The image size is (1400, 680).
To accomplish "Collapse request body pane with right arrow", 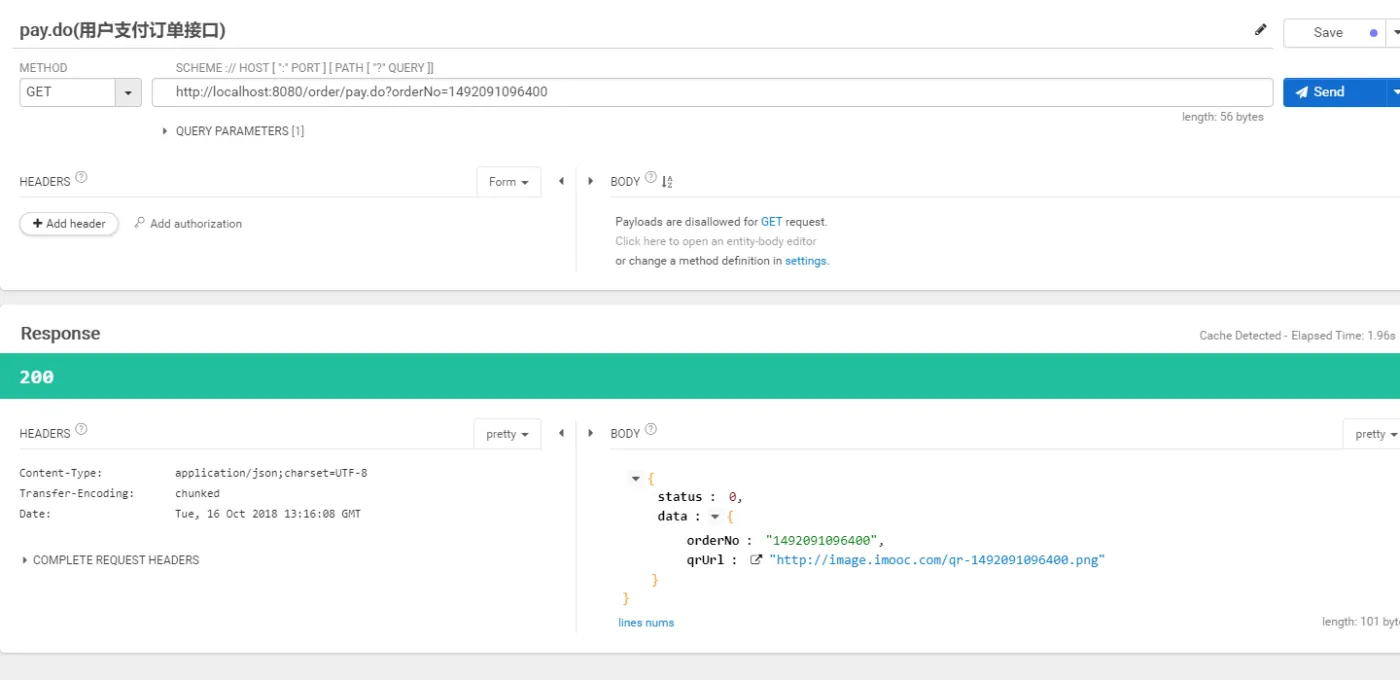I will (x=591, y=181).
